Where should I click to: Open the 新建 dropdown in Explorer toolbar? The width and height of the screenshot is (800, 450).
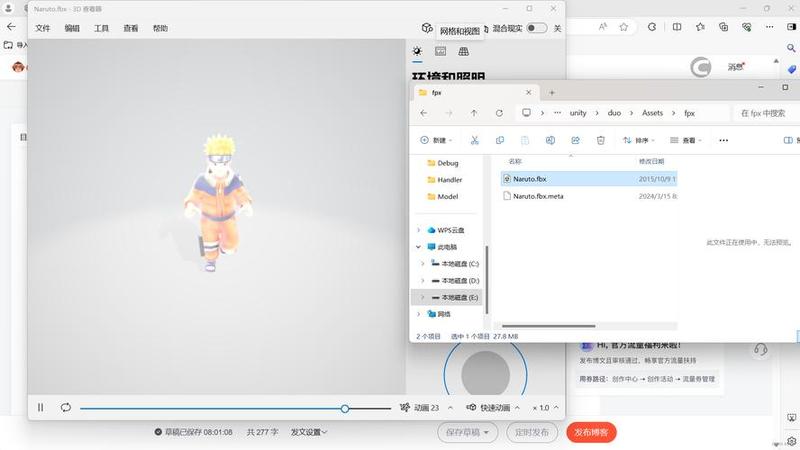[x=435, y=140]
